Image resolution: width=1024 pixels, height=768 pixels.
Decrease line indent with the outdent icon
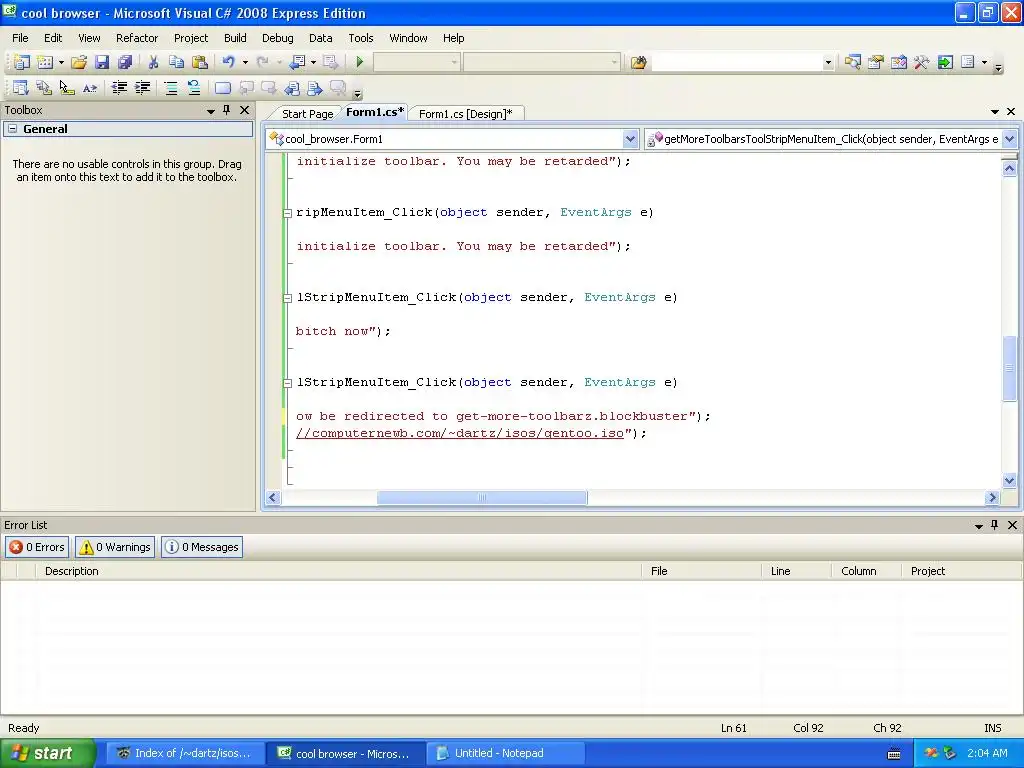click(x=119, y=88)
